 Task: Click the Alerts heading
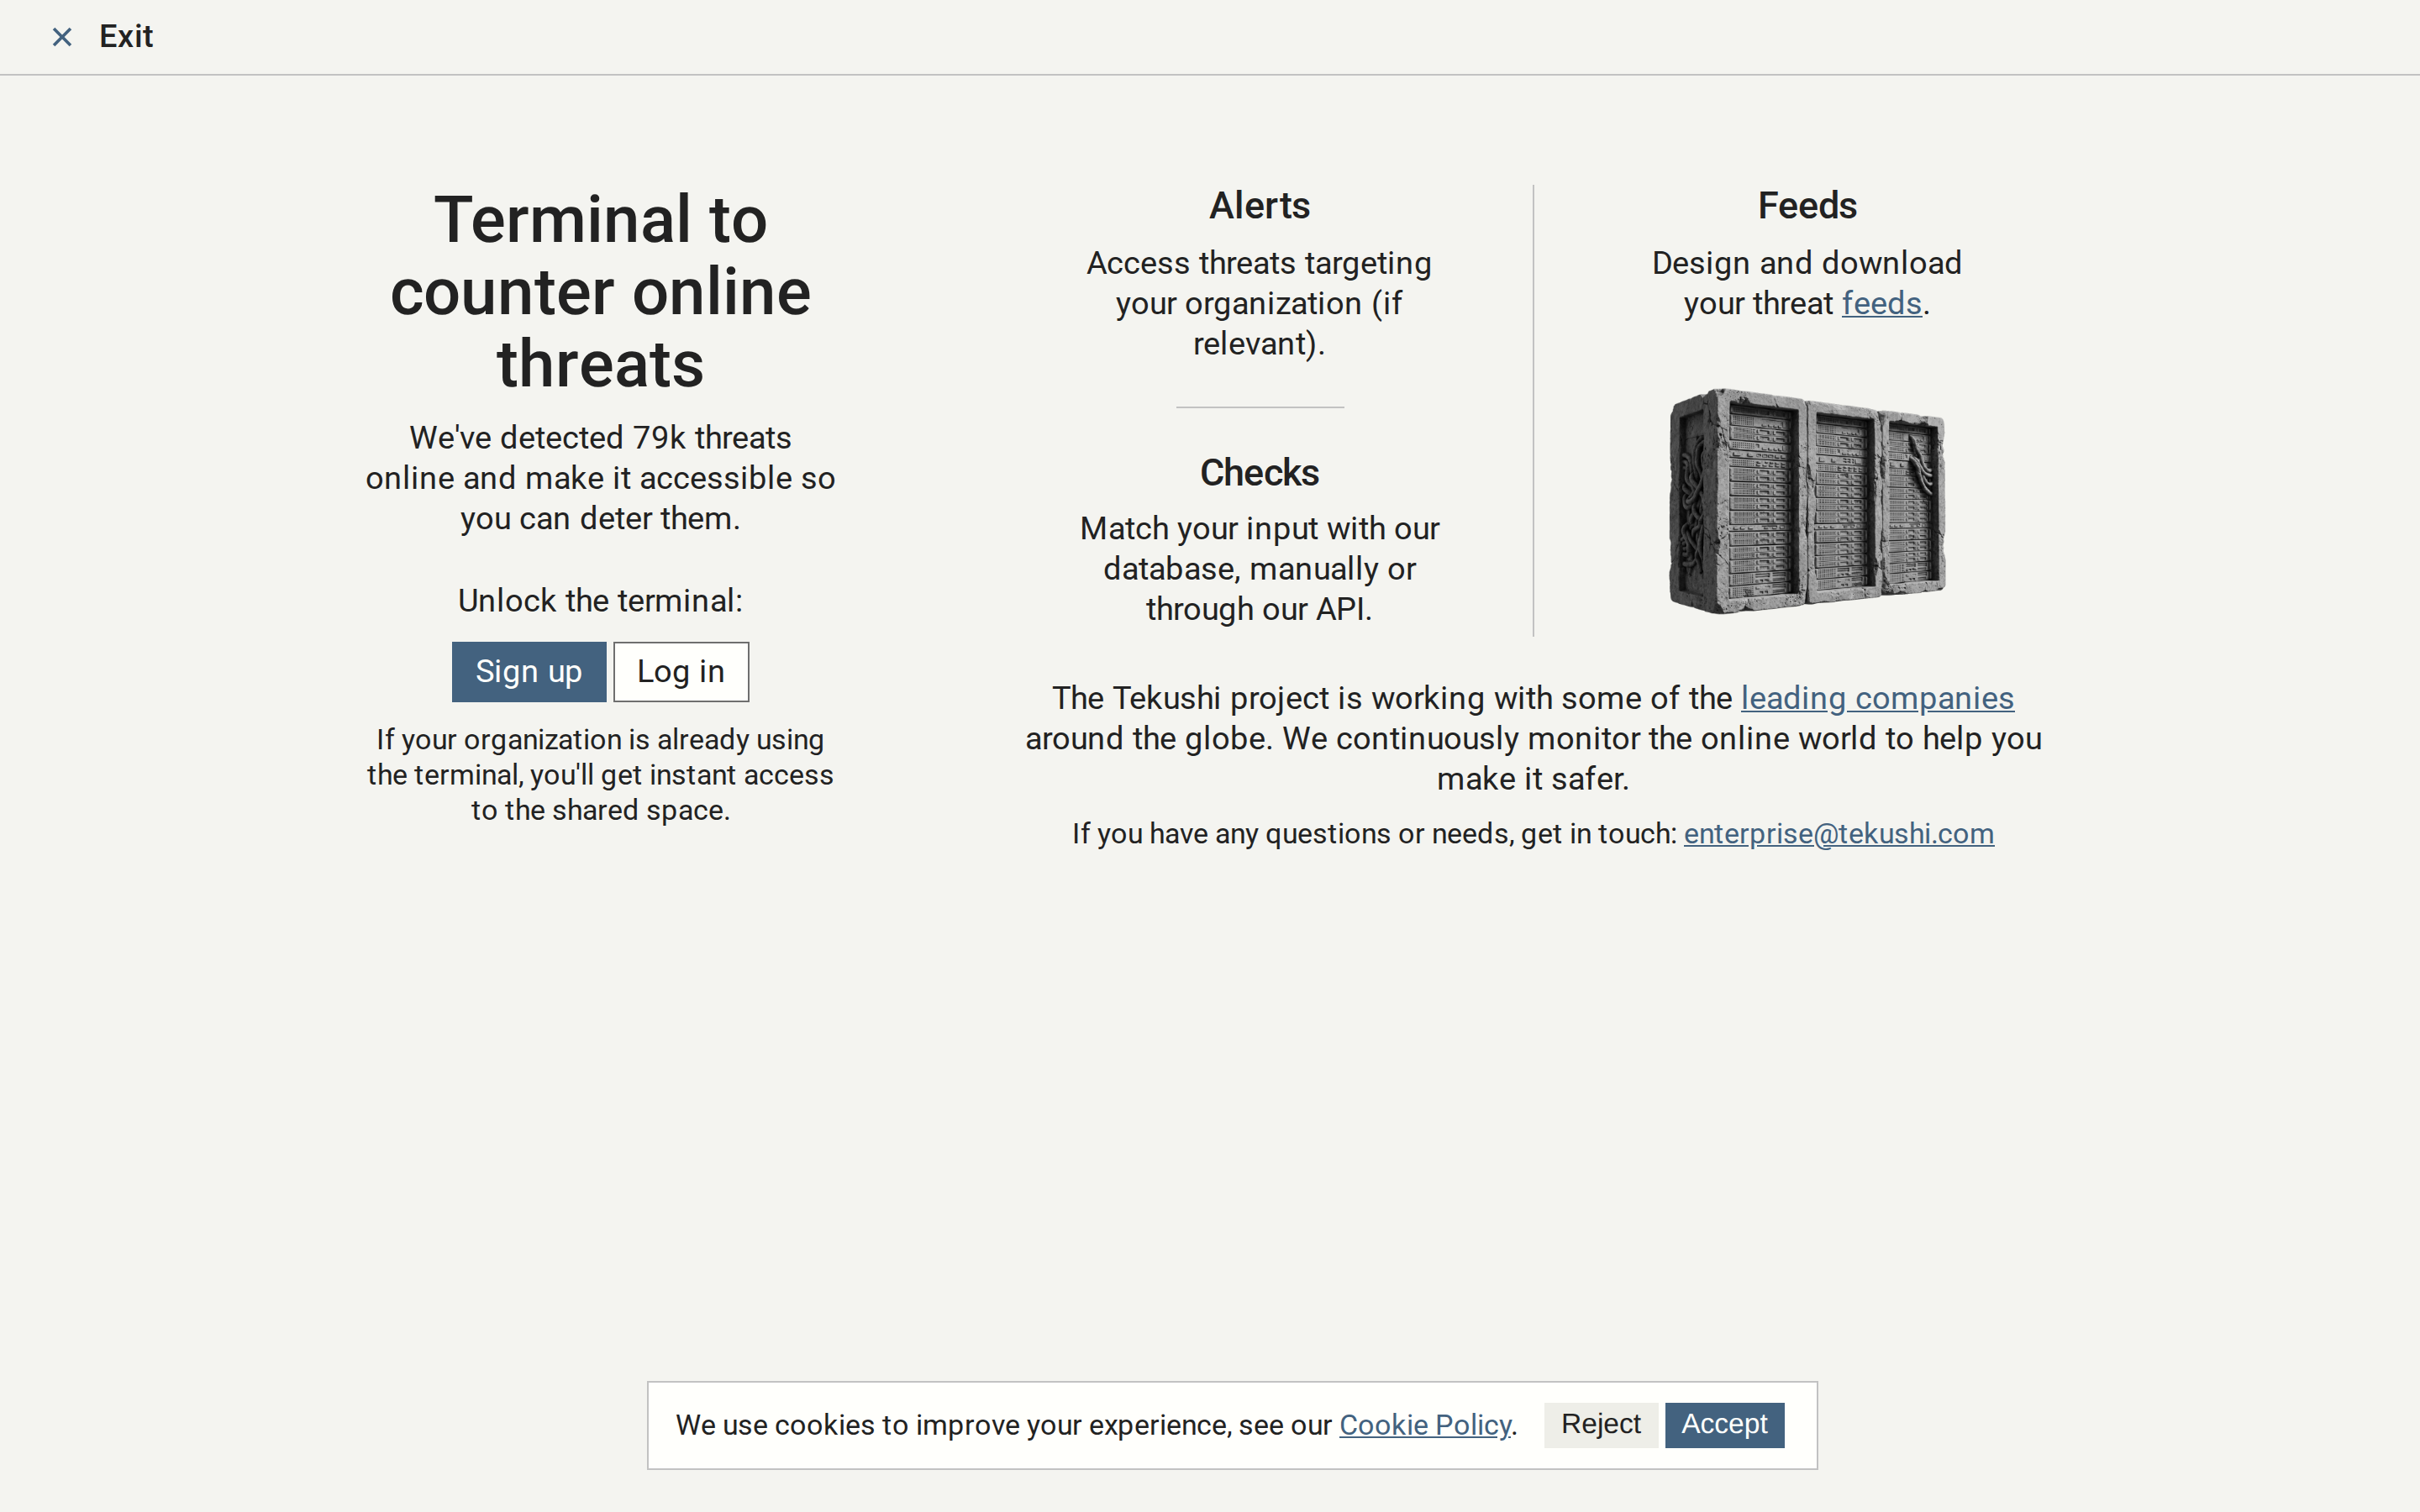pos(1259,206)
